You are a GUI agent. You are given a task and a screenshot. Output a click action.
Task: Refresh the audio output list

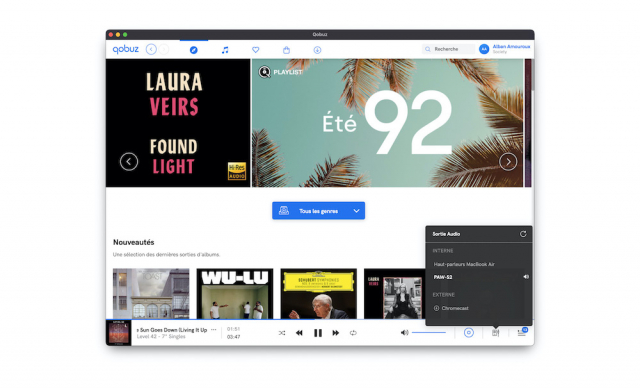coord(523,234)
